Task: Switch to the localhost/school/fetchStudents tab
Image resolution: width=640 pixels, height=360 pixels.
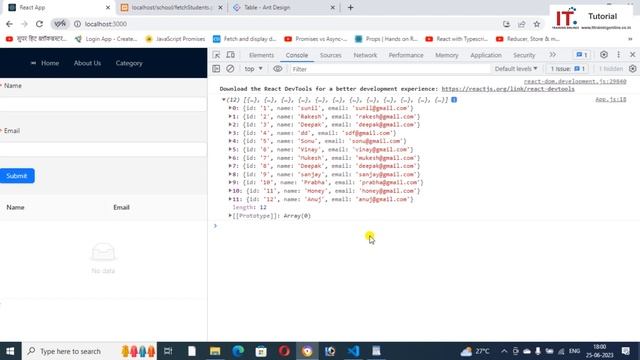Action: coord(172,7)
